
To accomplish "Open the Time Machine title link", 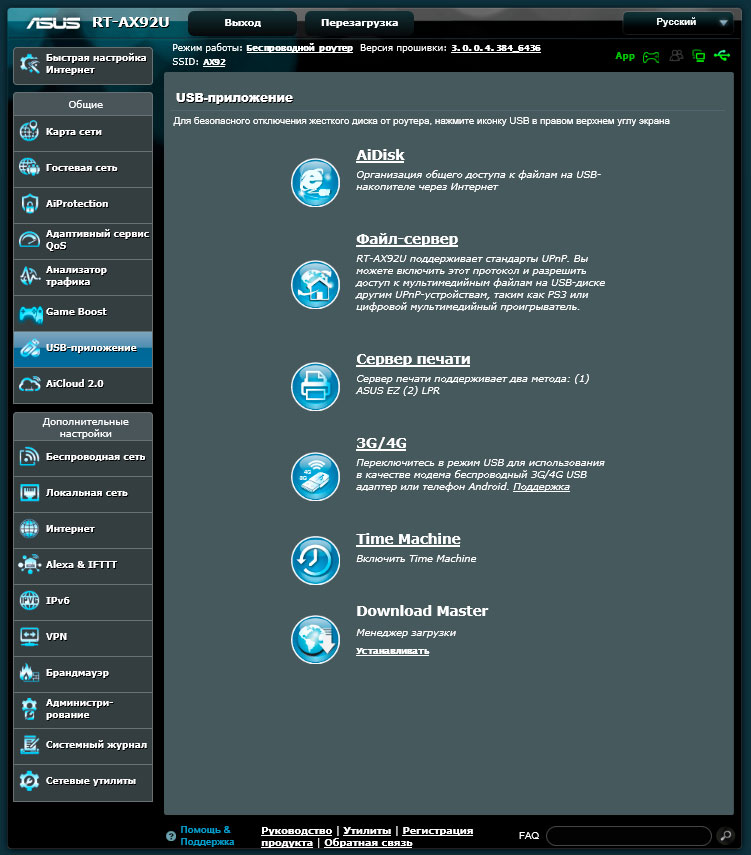I will 408,539.
